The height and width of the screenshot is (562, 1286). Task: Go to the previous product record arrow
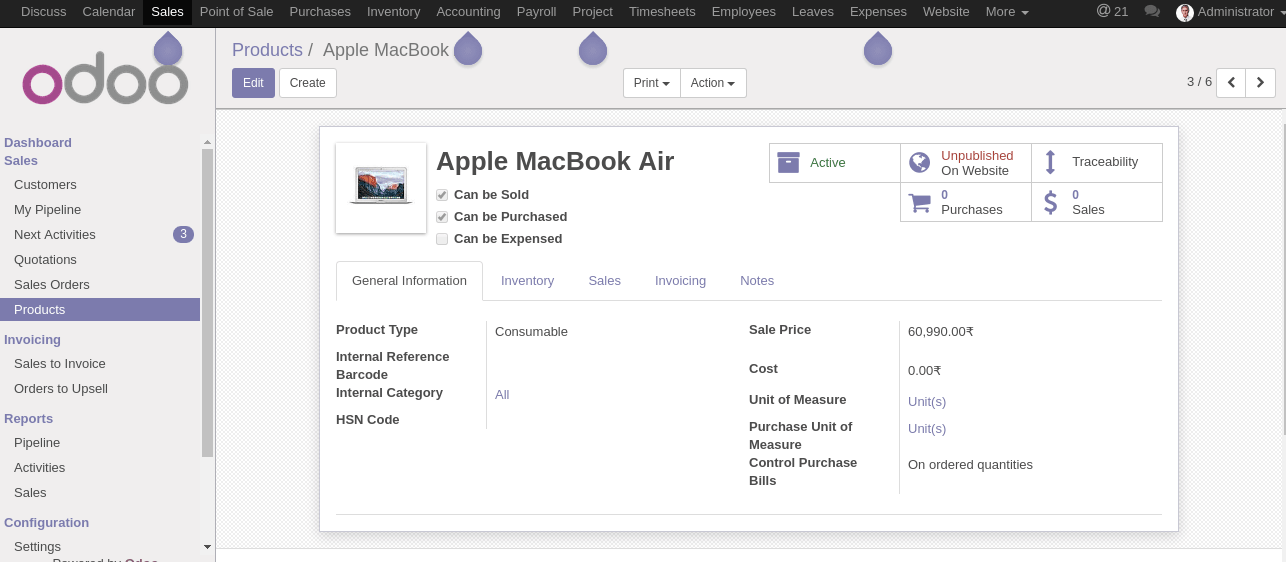[x=1231, y=82]
